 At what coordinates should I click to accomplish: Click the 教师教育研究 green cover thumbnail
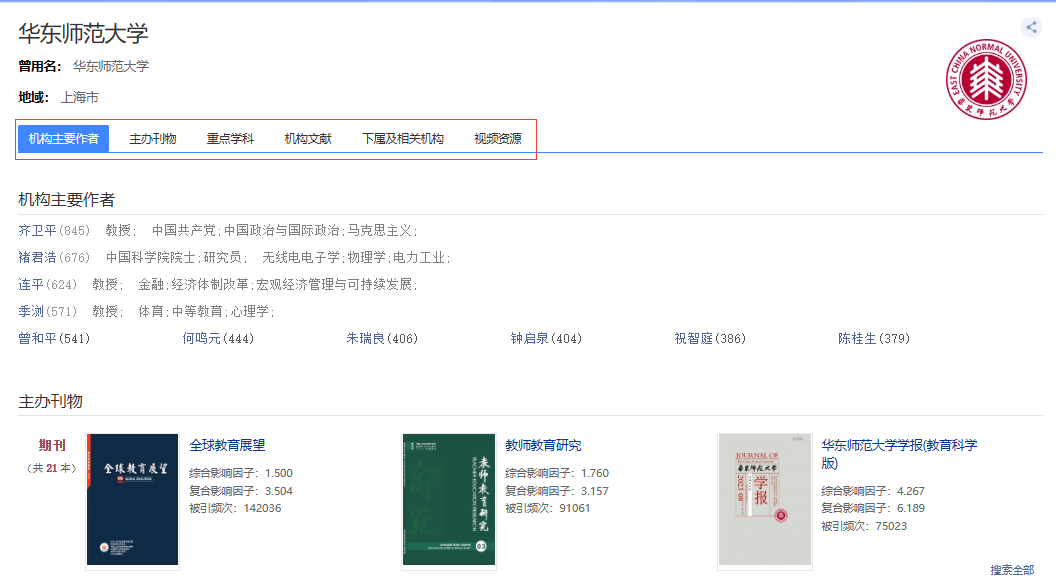(x=449, y=499)
